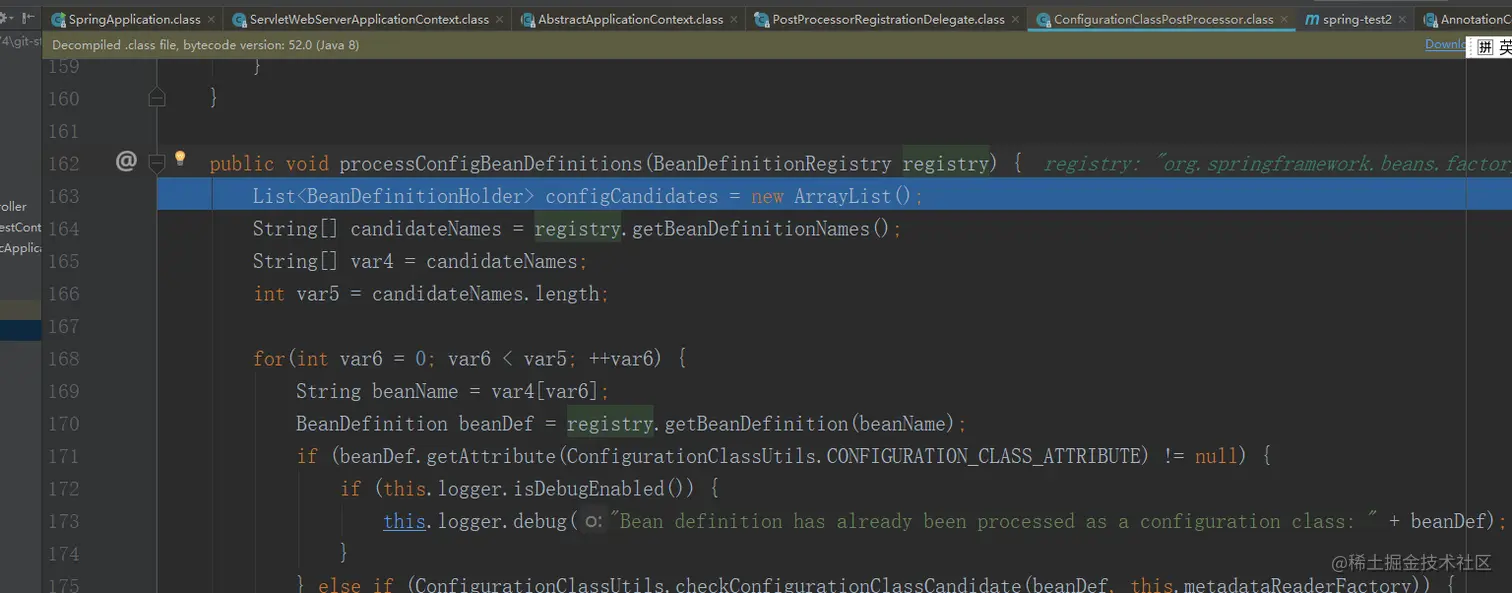
Task: Click line number 171 in the gutter
Action: [x=63, y=456]
